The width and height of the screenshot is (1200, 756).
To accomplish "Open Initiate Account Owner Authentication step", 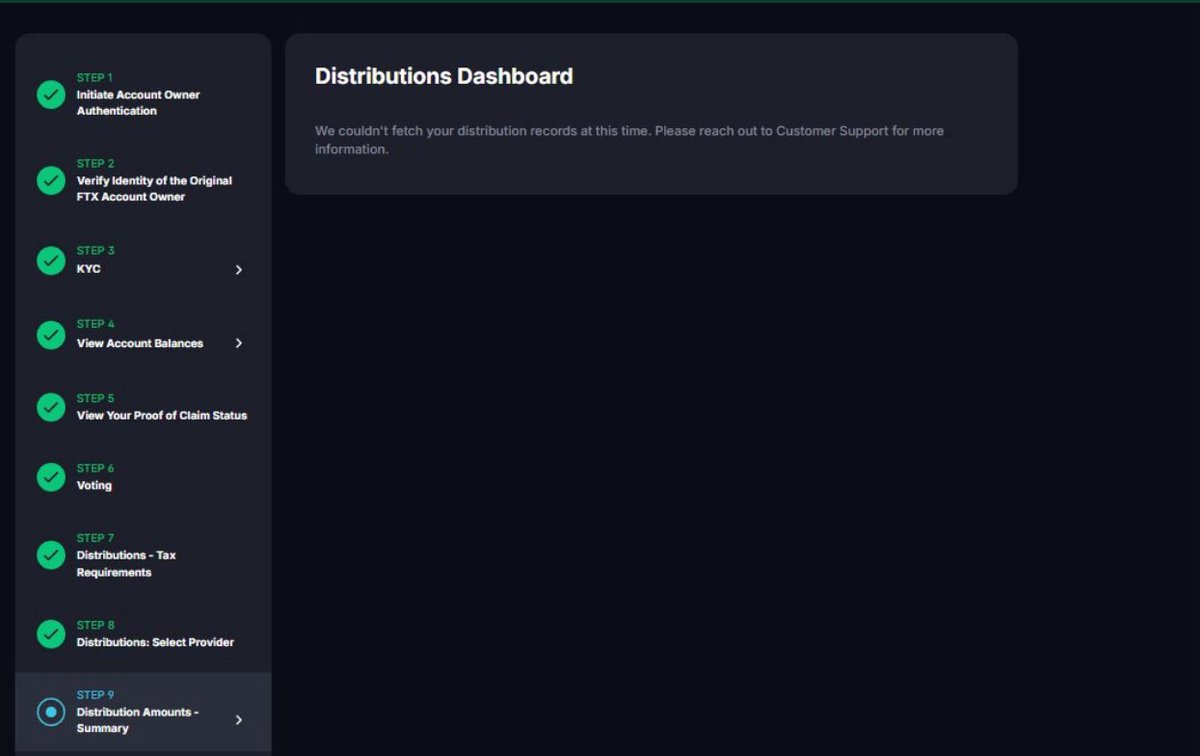I will [x=138, y=103].
